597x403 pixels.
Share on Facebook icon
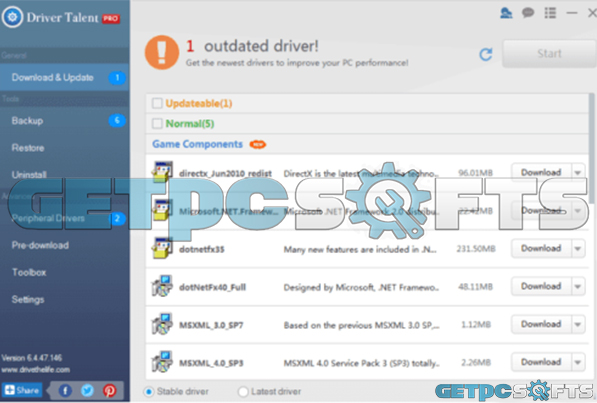(65, 390)
